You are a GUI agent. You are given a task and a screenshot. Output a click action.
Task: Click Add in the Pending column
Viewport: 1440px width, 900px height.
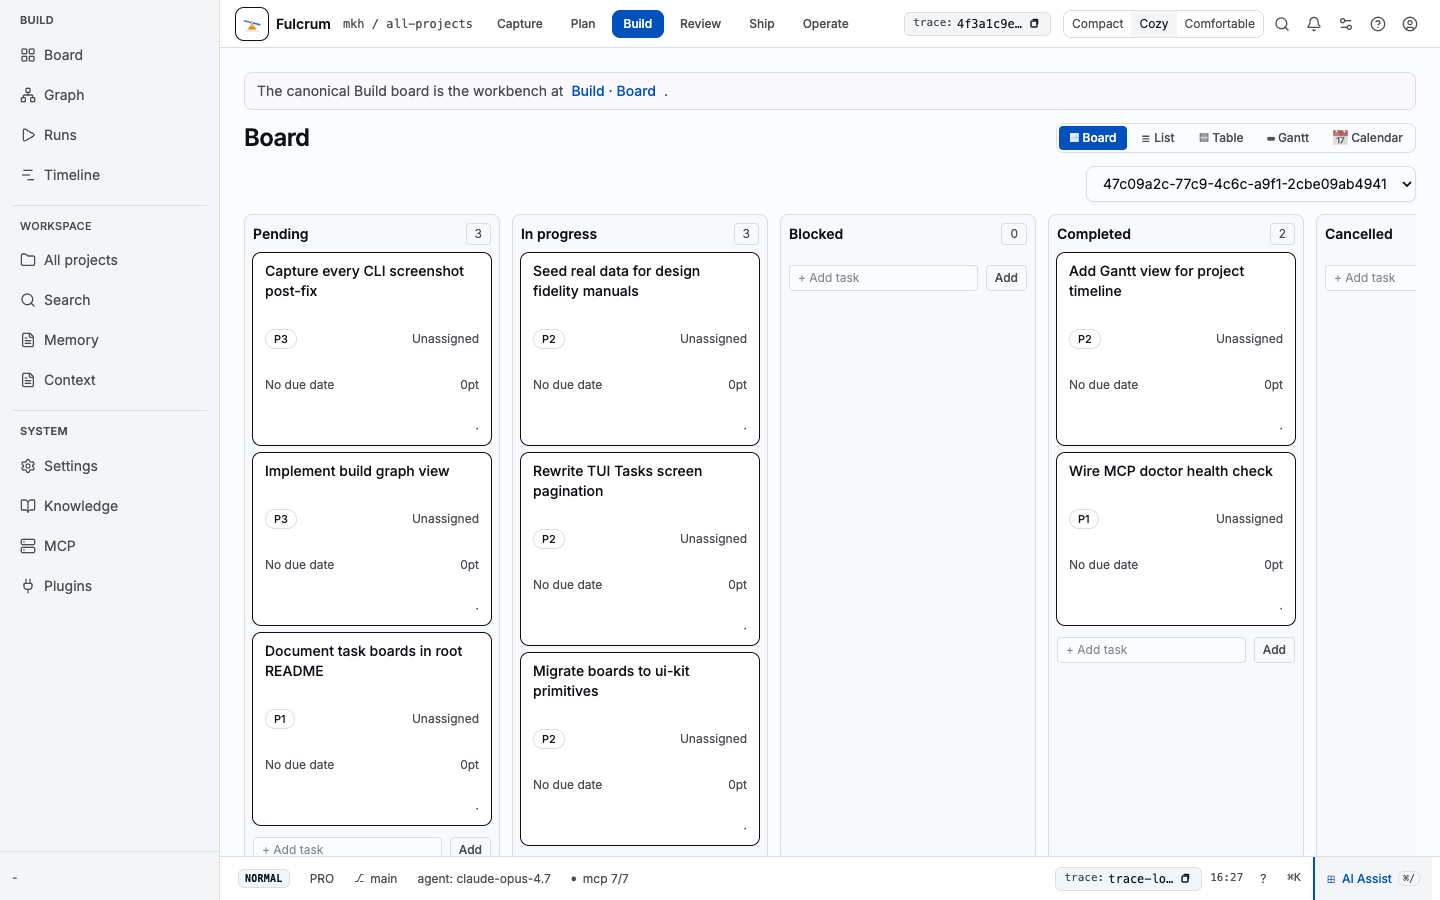coord(470,848)
